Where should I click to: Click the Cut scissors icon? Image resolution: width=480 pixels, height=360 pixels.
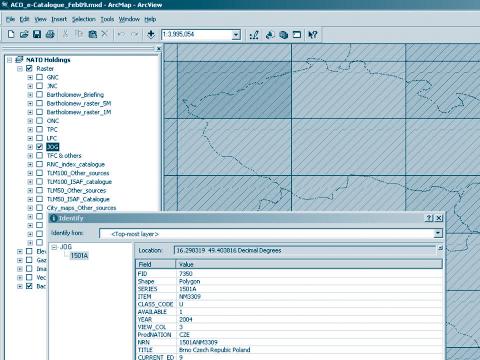coord(65,34)
